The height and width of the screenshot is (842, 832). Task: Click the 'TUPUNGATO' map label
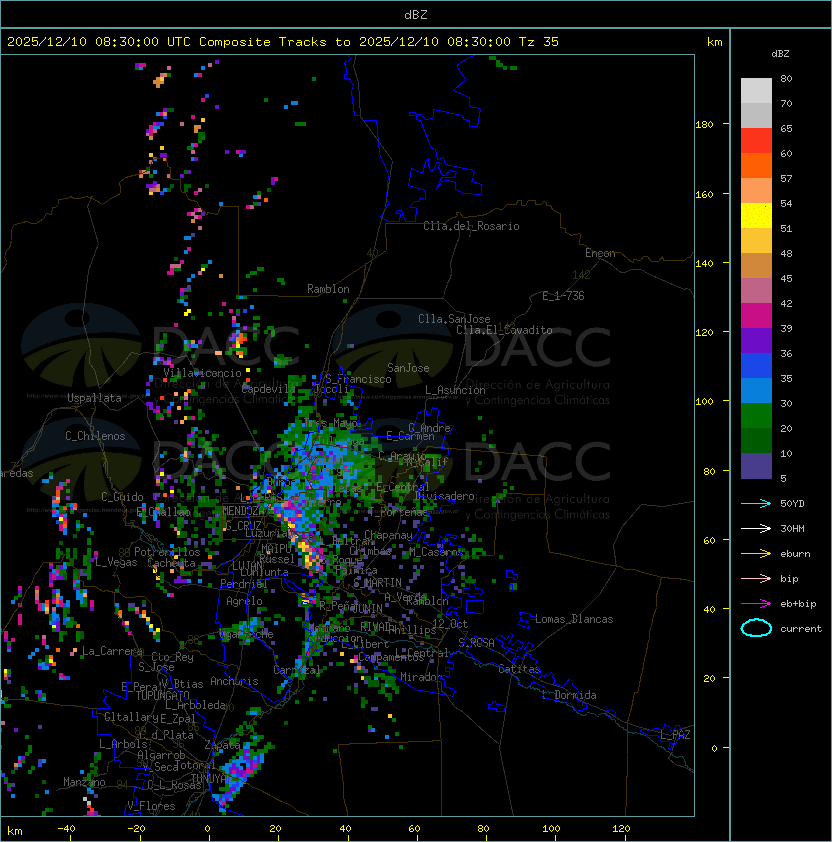coord(162,696)
